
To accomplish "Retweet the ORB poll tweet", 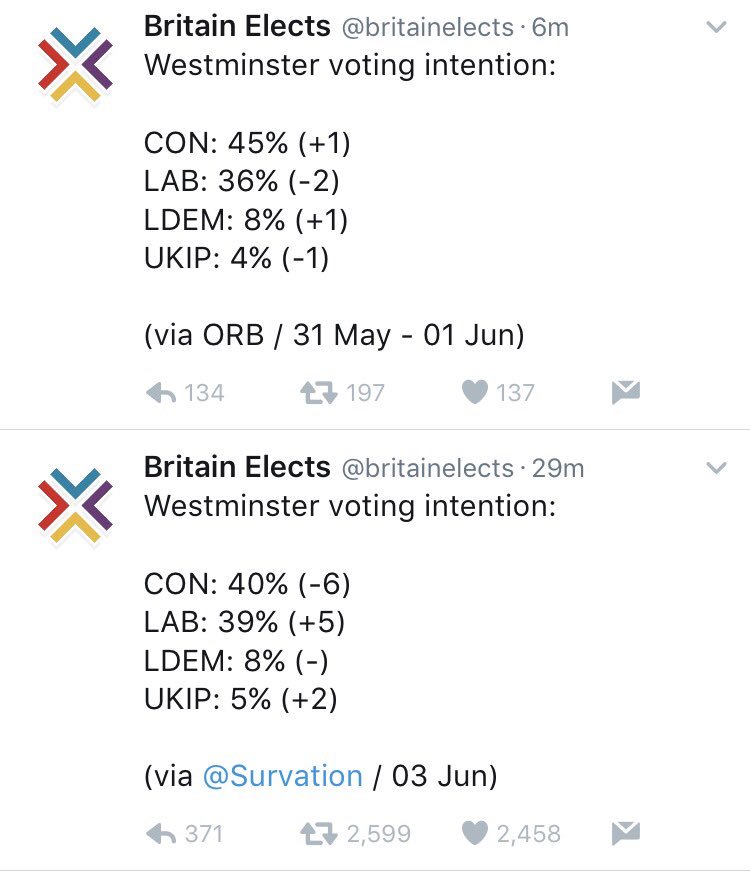I will tap(318, 393).
